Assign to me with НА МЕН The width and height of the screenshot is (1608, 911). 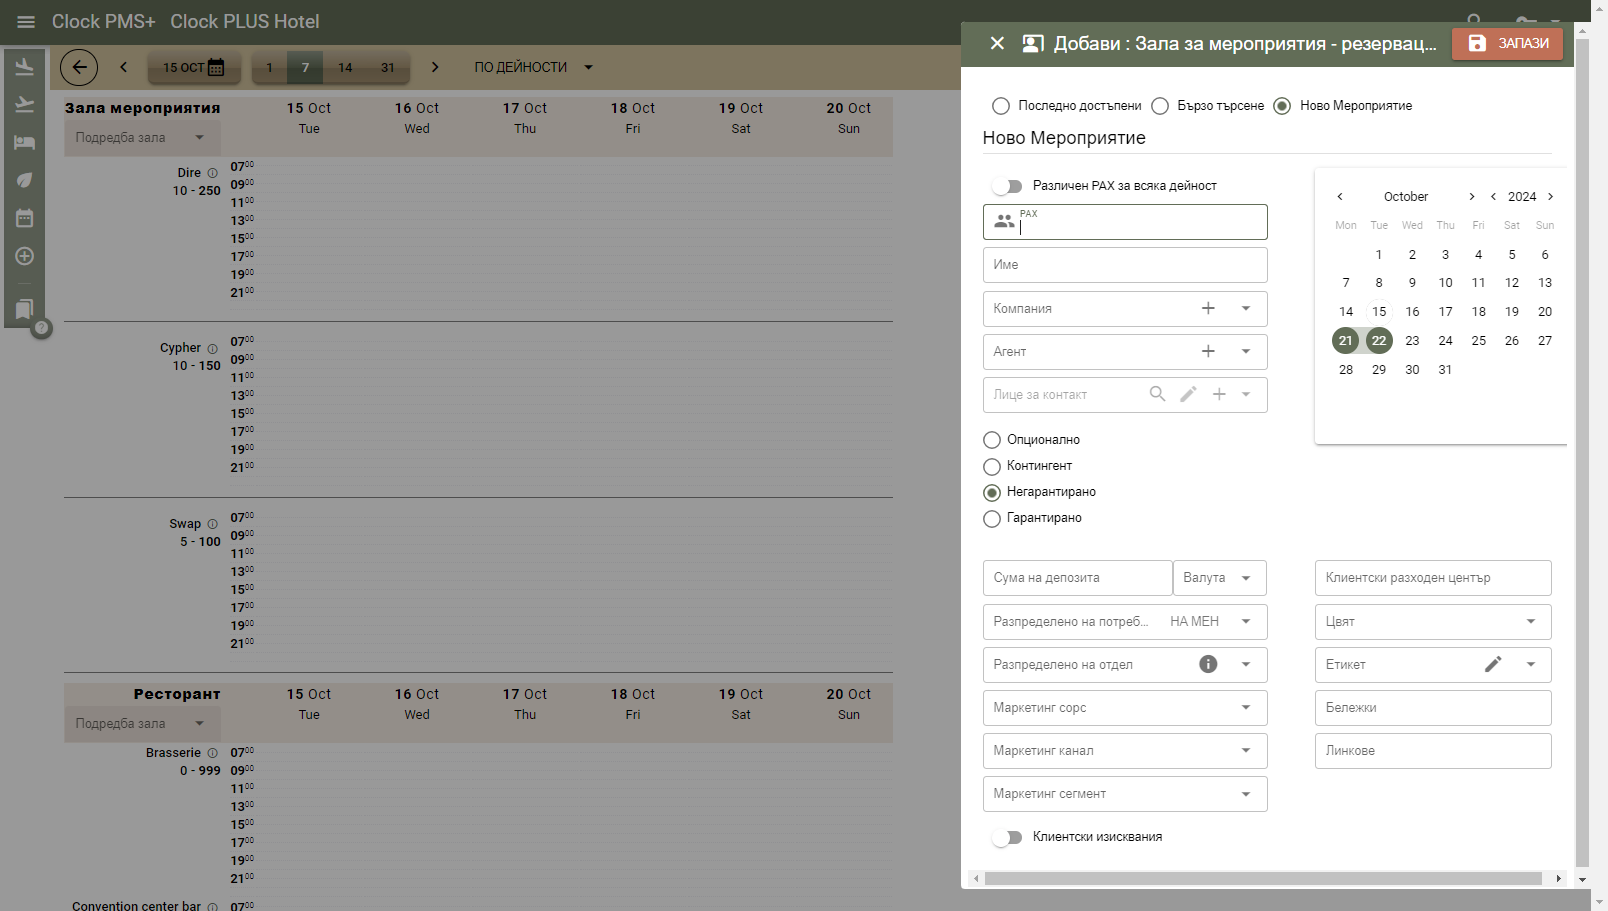tap(1195, 622)
